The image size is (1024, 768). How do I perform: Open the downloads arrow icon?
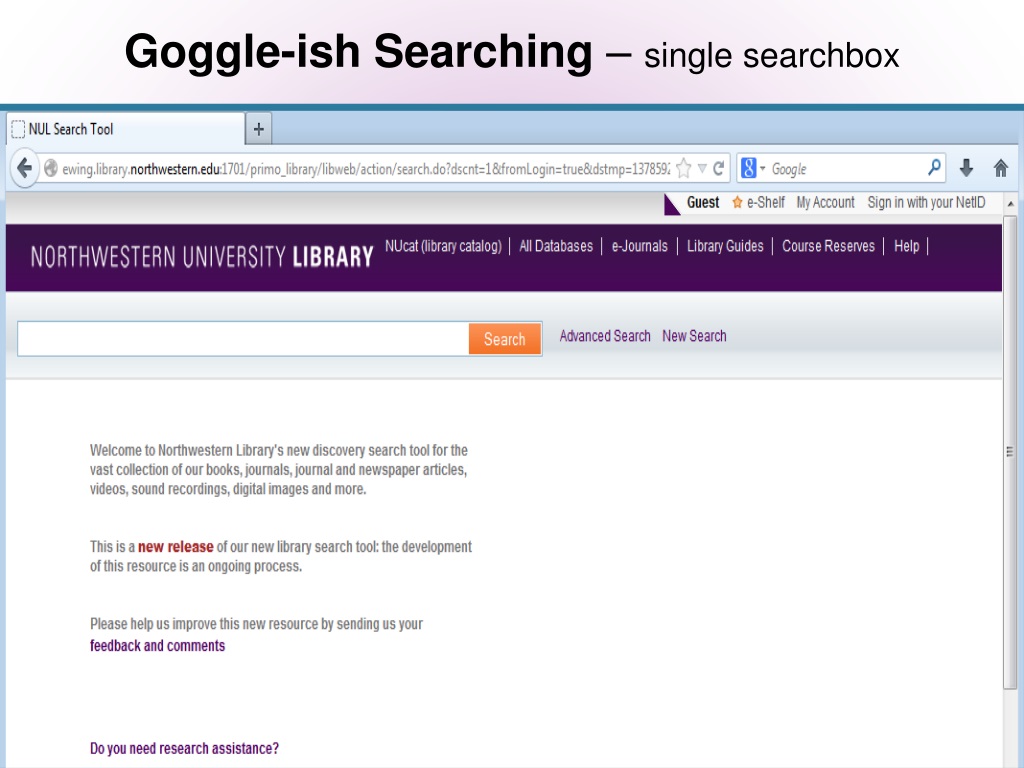(967, 168)
